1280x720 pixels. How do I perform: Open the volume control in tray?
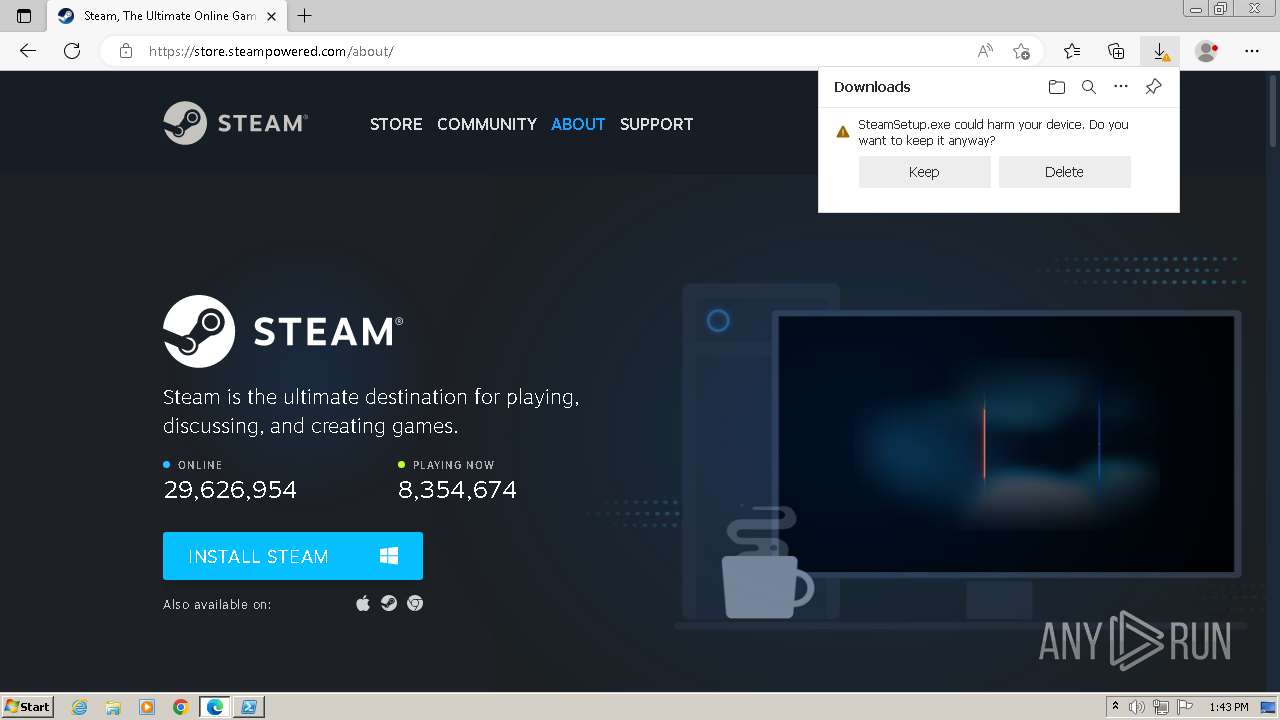[x=1137, y=707]
